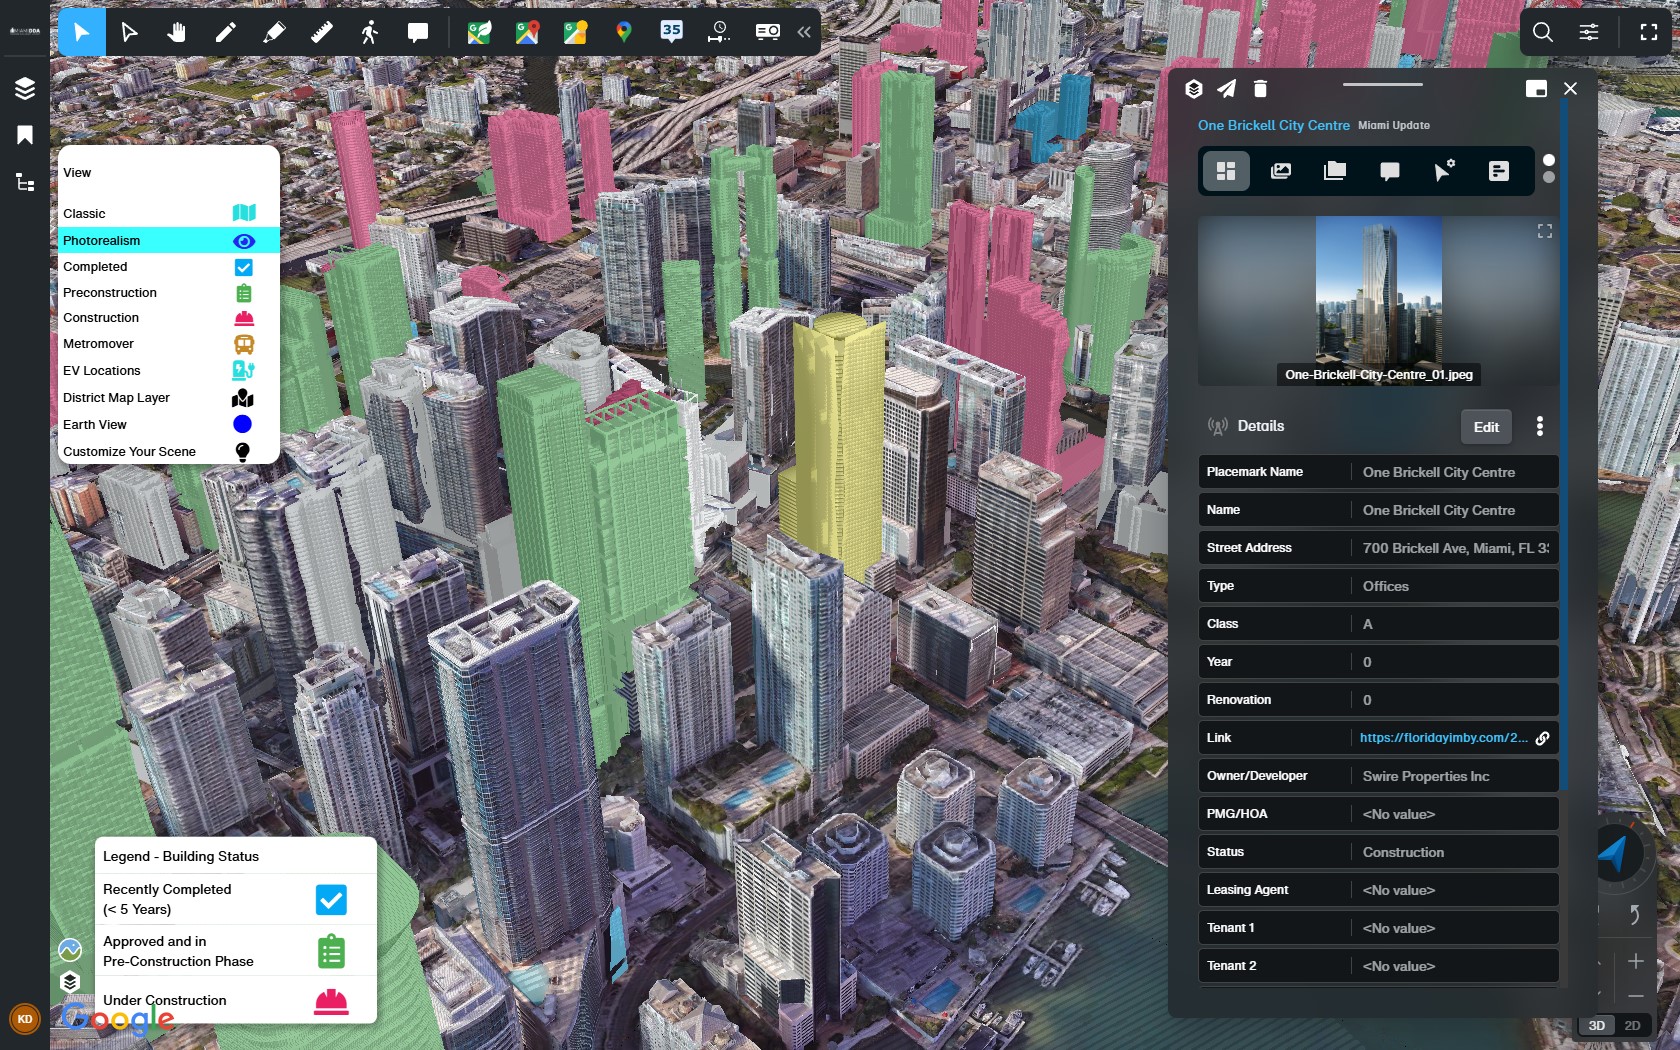Viewport: 1680px width, 1050px height.
Task: Activate the hand pan tool
Action: click(x=176, y=33)
